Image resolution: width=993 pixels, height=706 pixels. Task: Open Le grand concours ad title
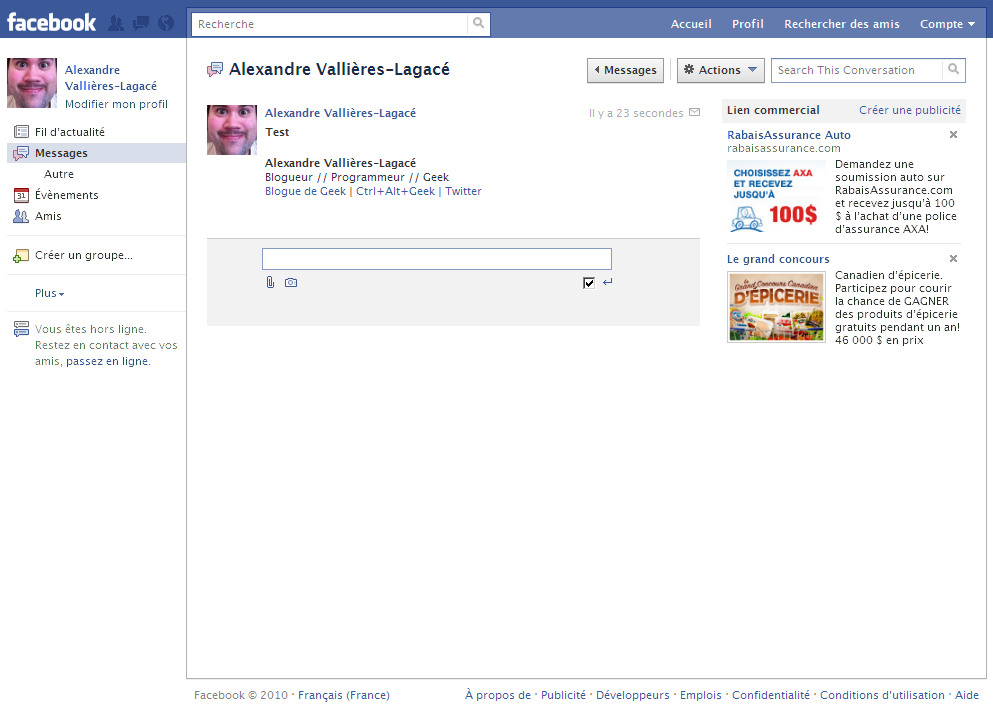pos(778,259)
